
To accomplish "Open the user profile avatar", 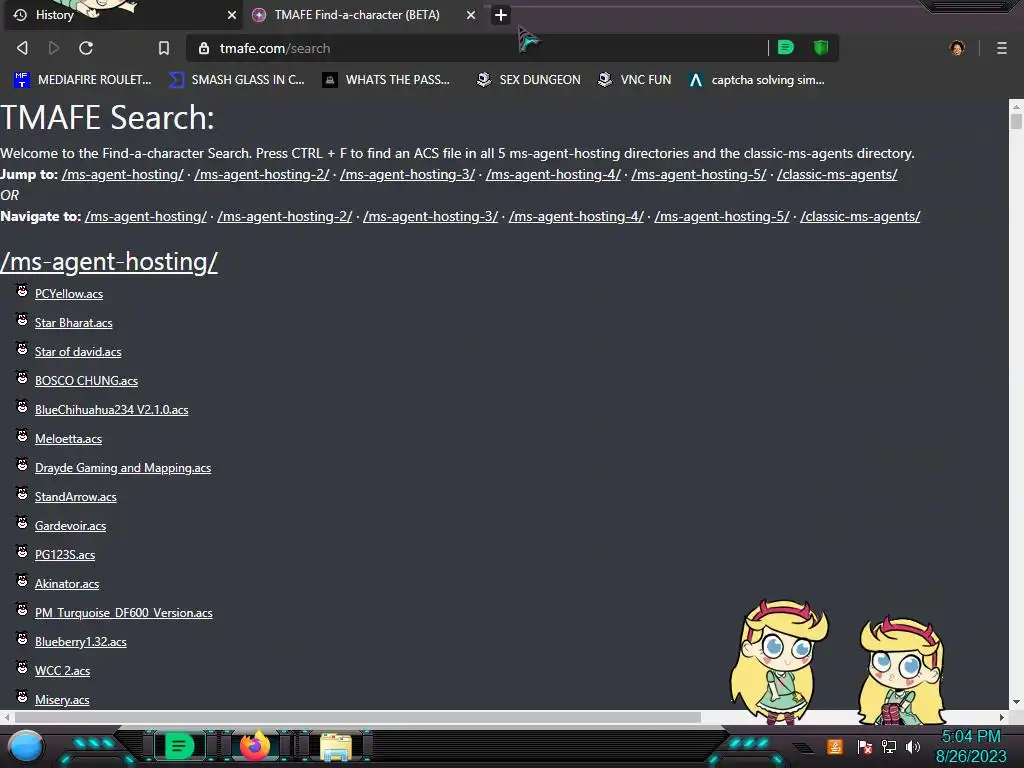I will (957, 48).
